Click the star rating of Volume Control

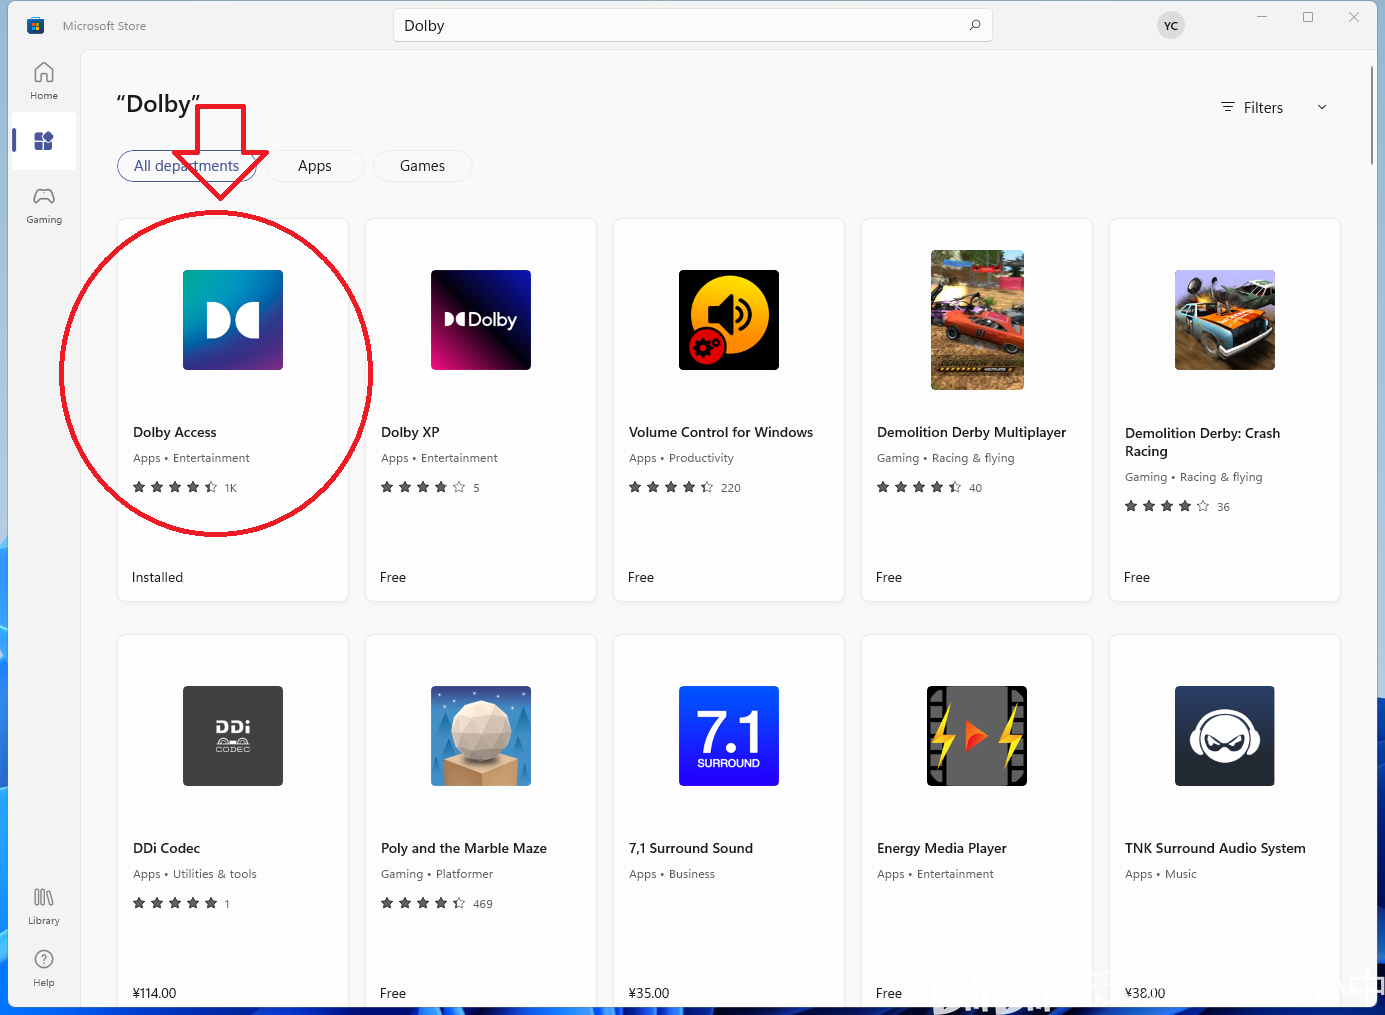click(671, 487)
